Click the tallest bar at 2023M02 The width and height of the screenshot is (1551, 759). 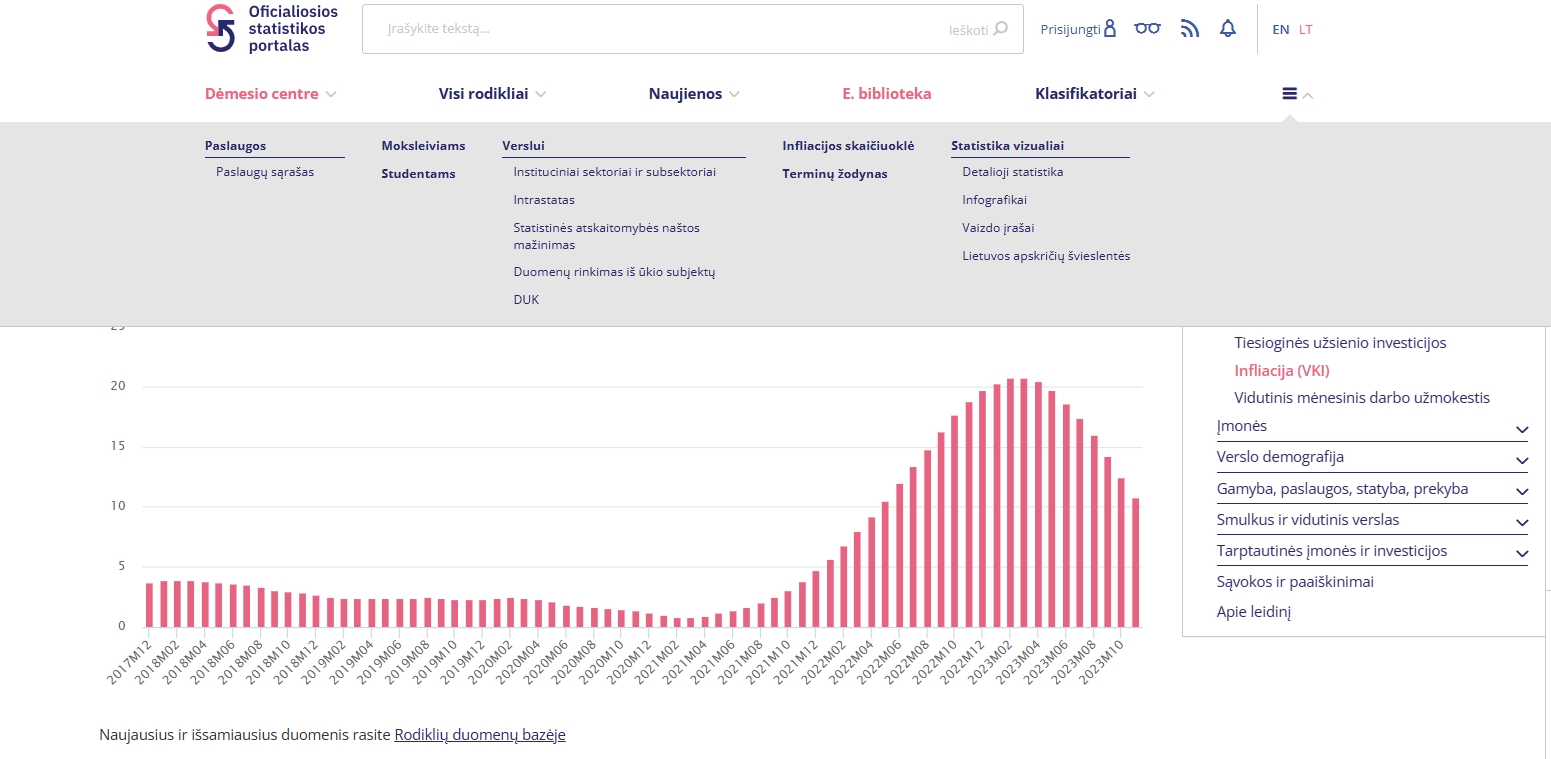click(x=1010, y=502)
